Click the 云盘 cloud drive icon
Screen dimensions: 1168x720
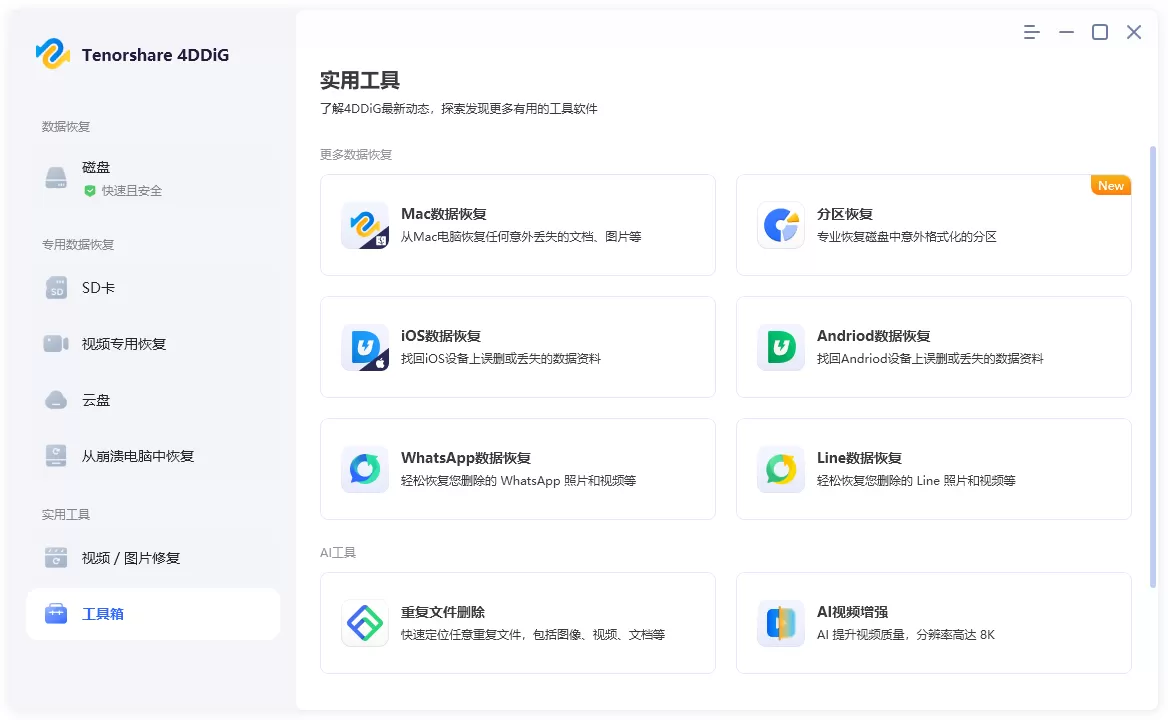point(55,400)
